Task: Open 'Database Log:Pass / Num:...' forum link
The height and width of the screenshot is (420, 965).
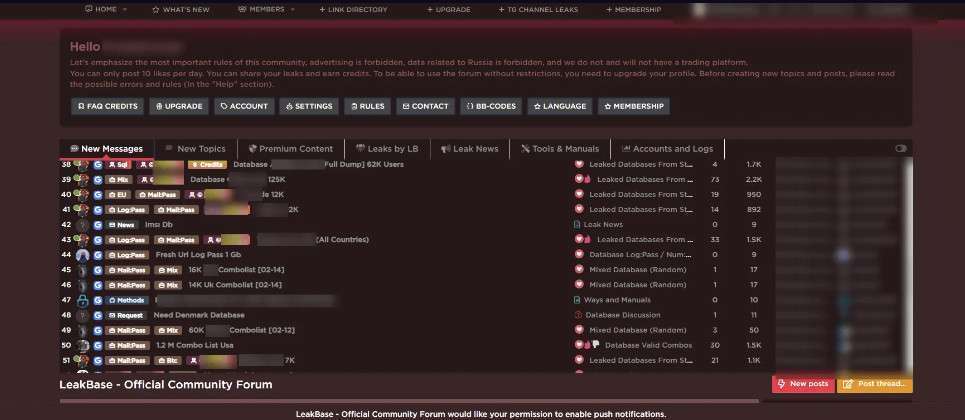Action: coord(641,255)
